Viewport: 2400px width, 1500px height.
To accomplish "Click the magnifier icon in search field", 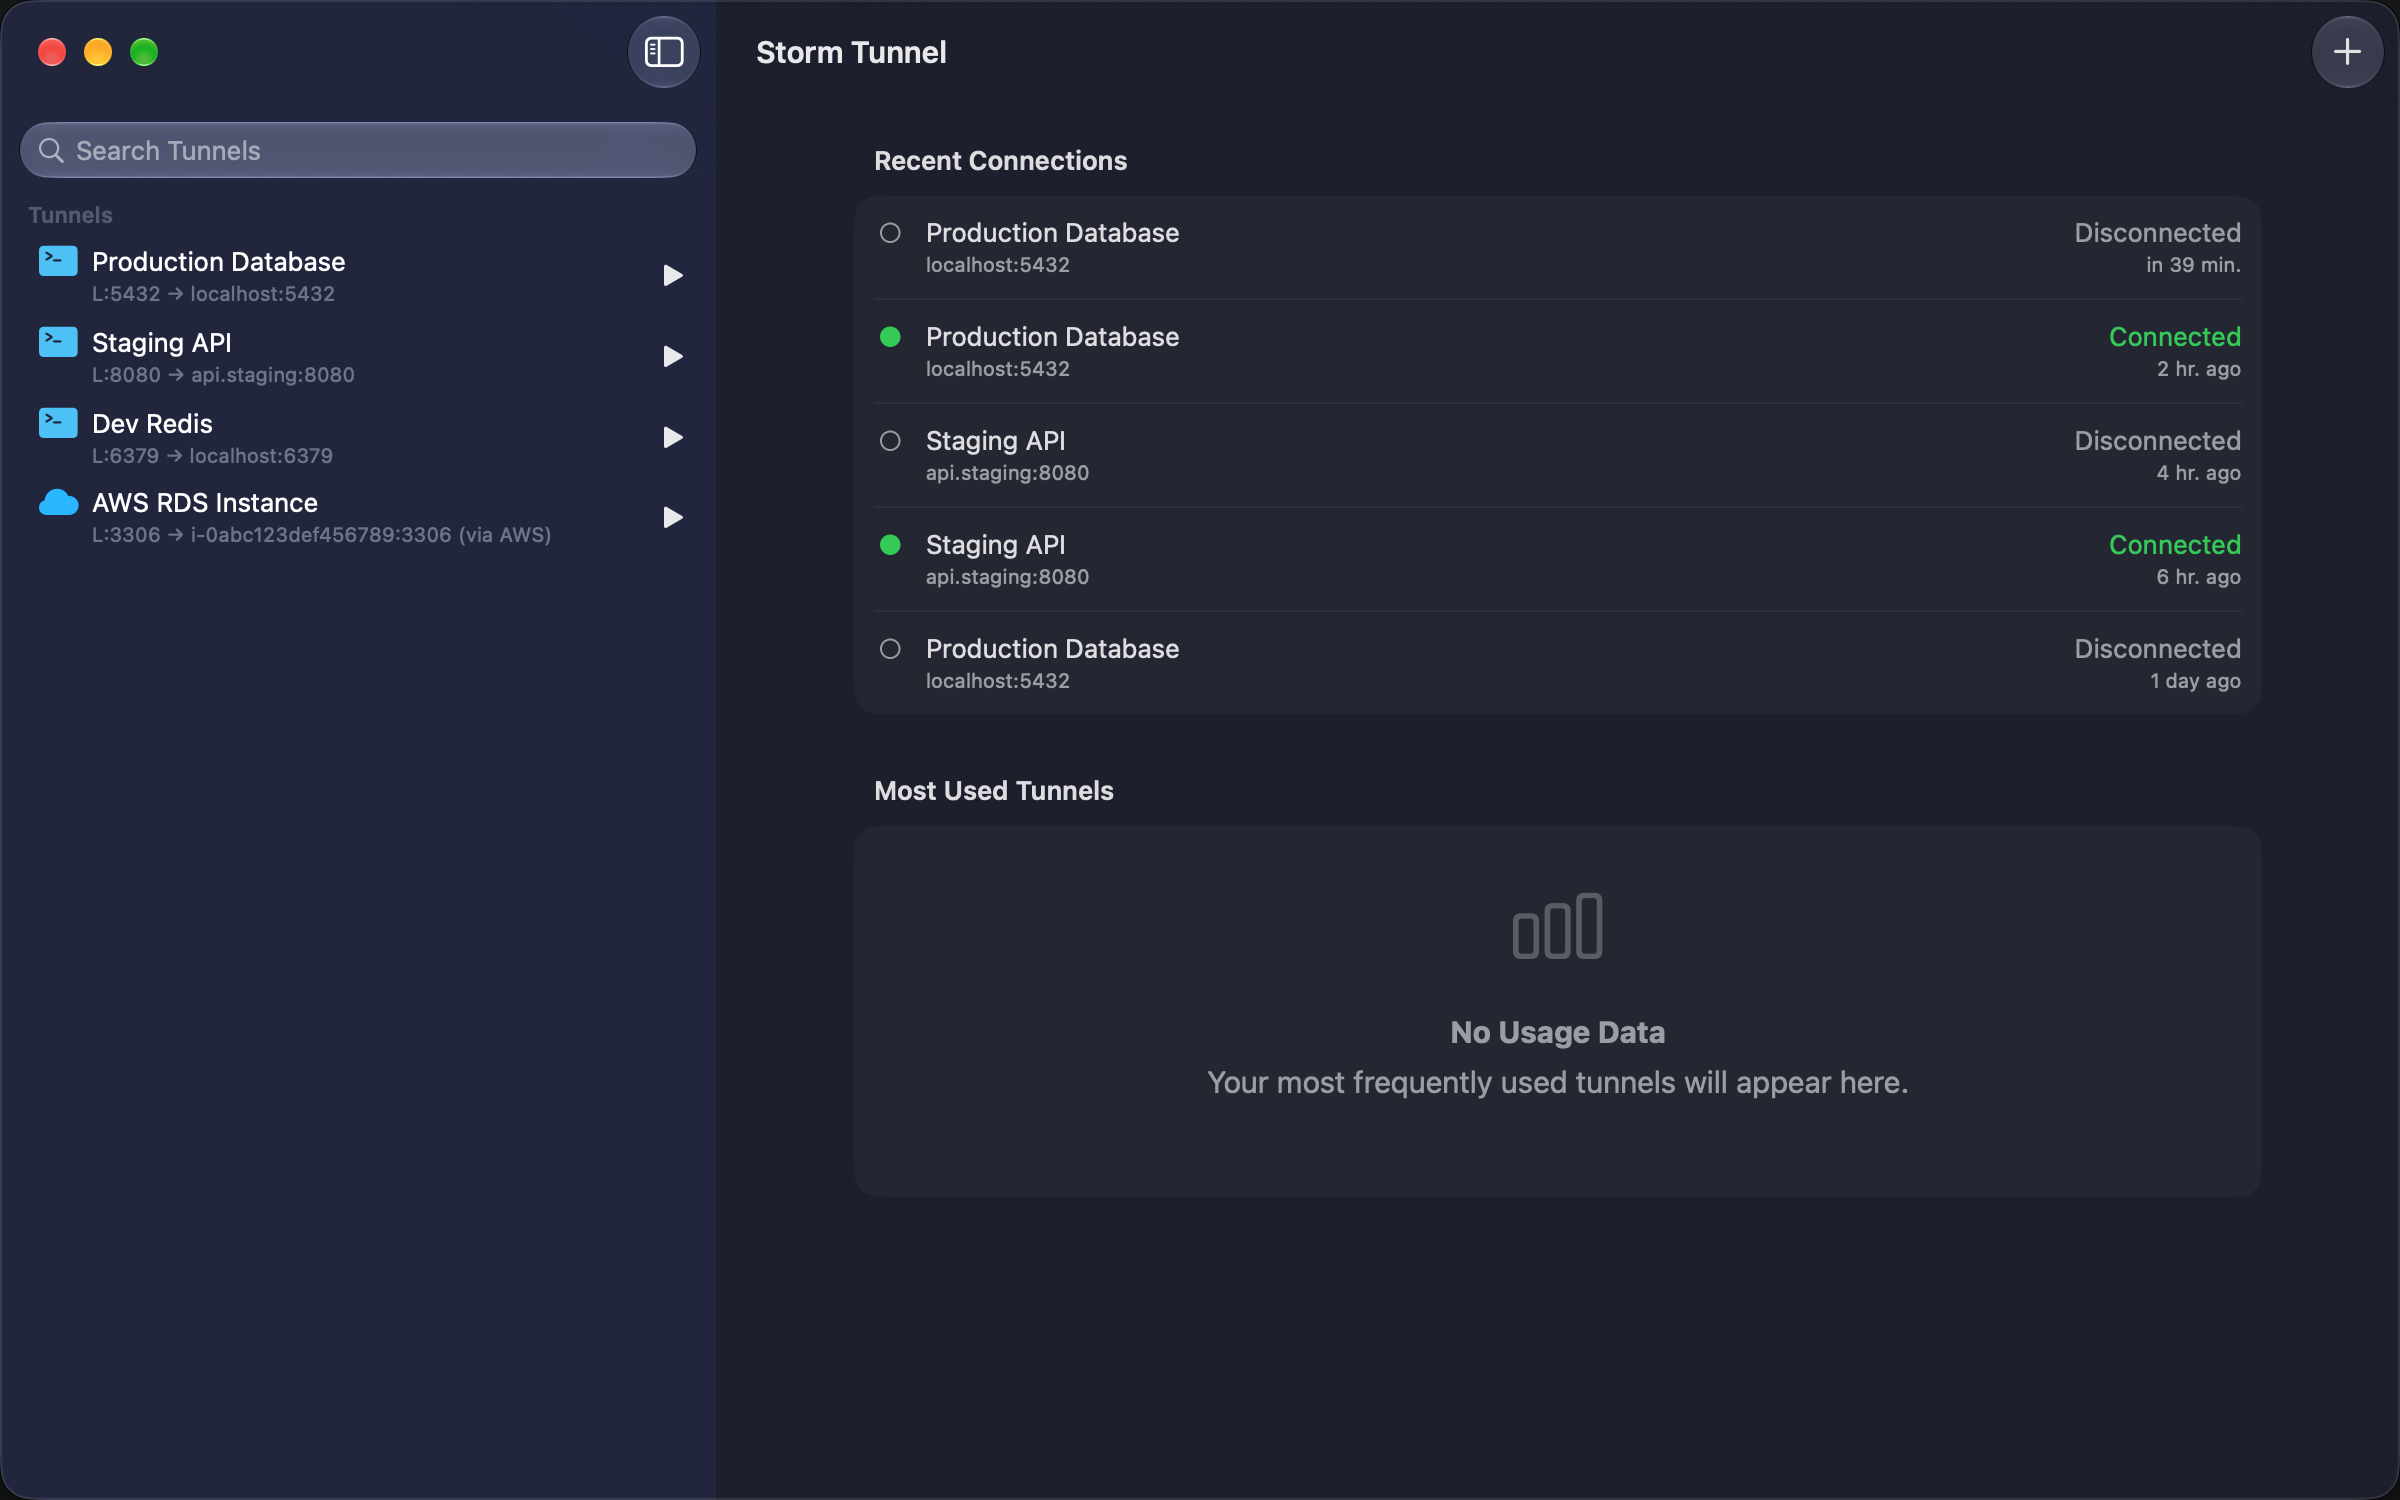I will [51, 151].
